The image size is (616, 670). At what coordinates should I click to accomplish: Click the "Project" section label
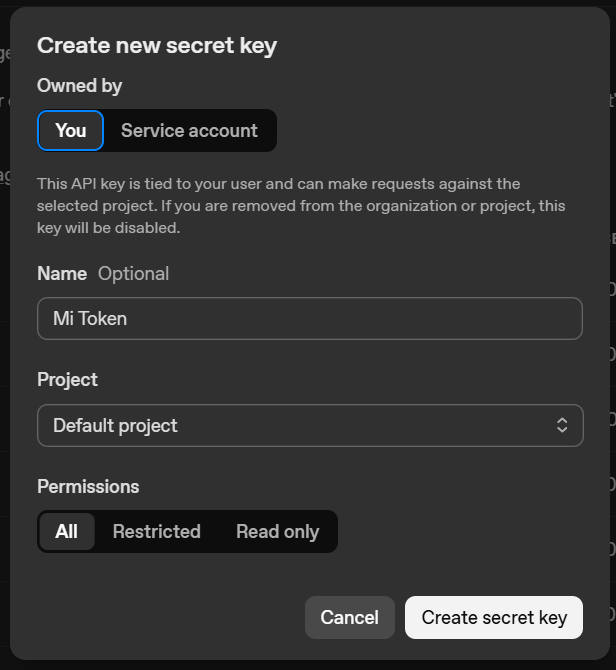tap(67, 380)
